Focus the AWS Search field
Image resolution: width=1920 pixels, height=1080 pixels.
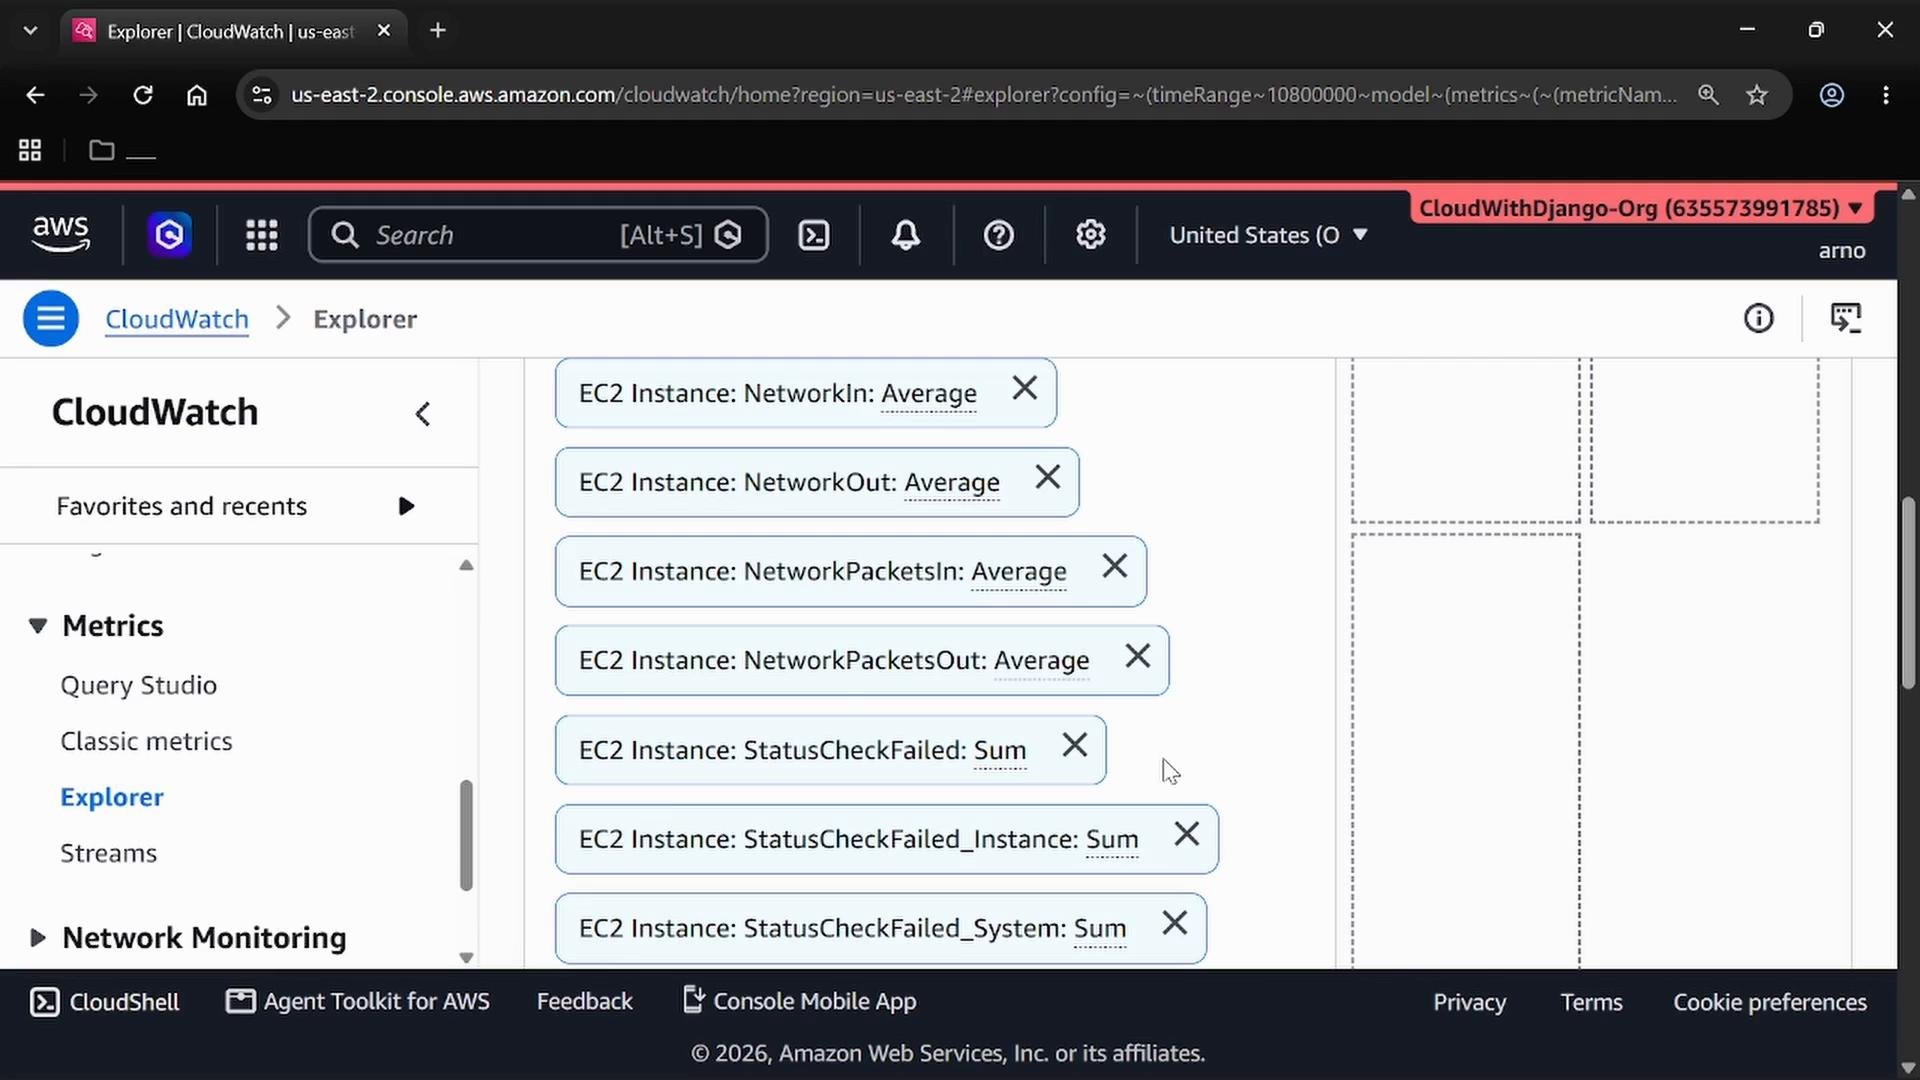[x=538, y=235]
